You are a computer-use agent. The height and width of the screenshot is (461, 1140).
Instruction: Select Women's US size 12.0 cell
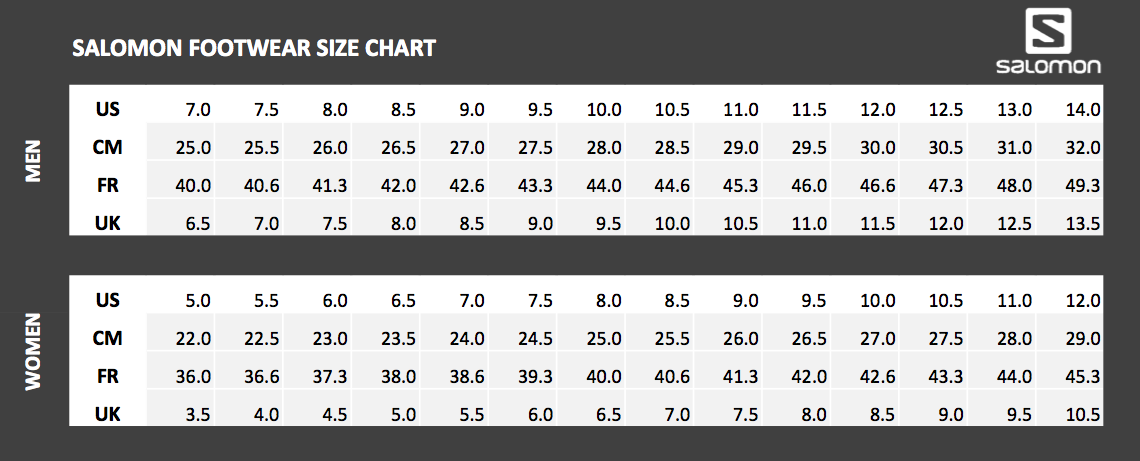[1082, 300]
